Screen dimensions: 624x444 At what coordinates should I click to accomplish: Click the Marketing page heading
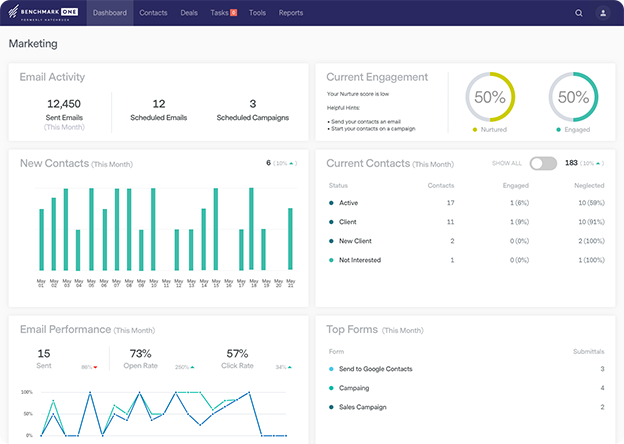pyautogui.click(x=33, y=44)
